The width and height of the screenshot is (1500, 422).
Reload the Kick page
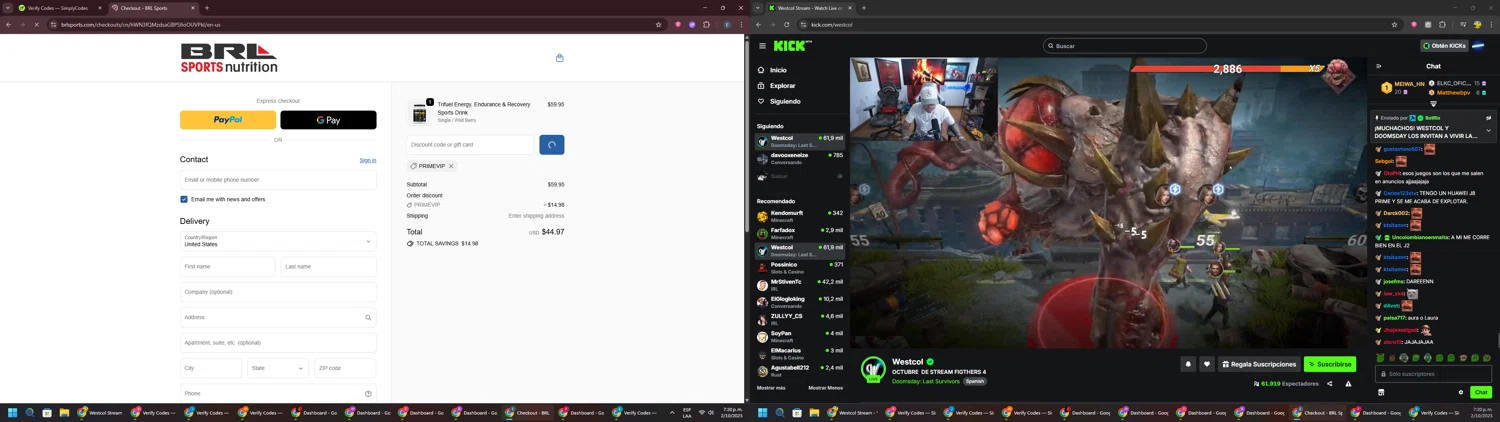[786, 24]
